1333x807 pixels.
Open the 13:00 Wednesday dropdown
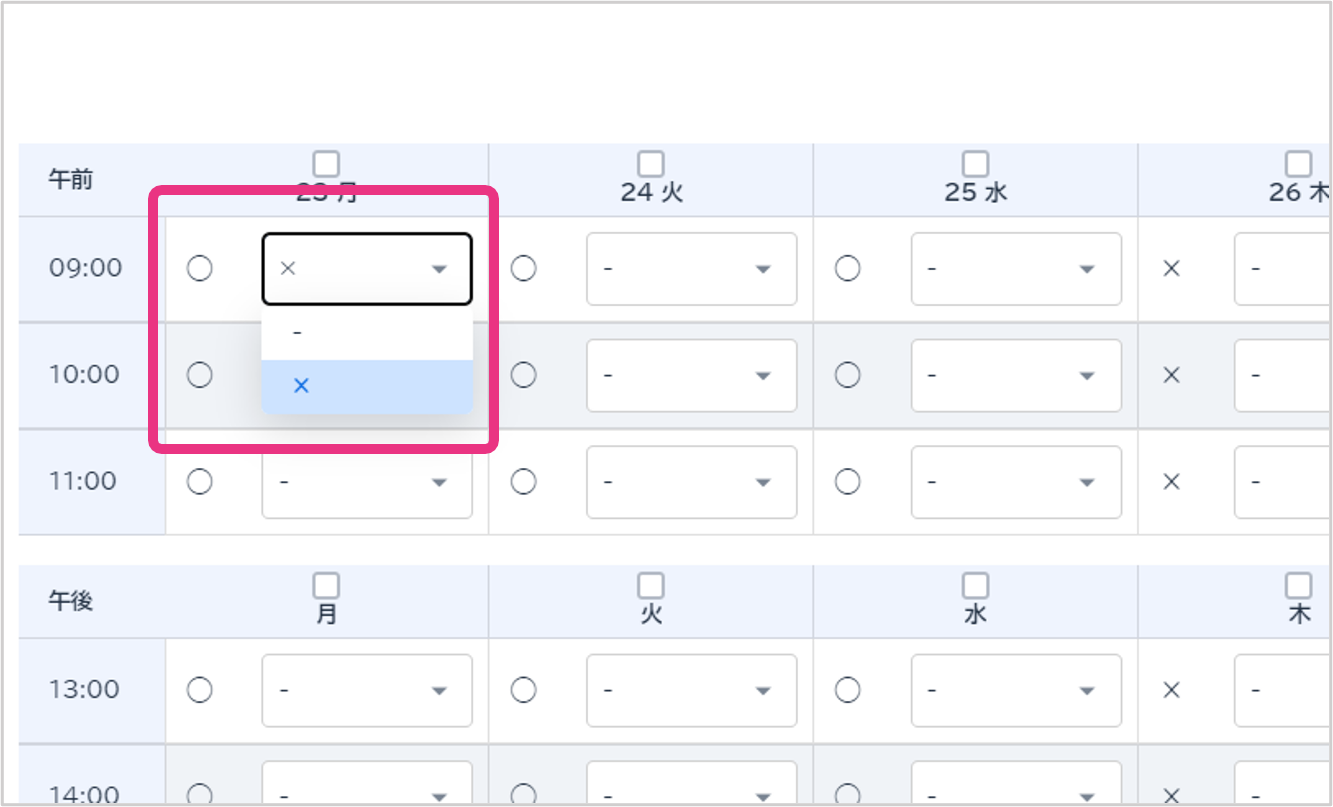1015,690
